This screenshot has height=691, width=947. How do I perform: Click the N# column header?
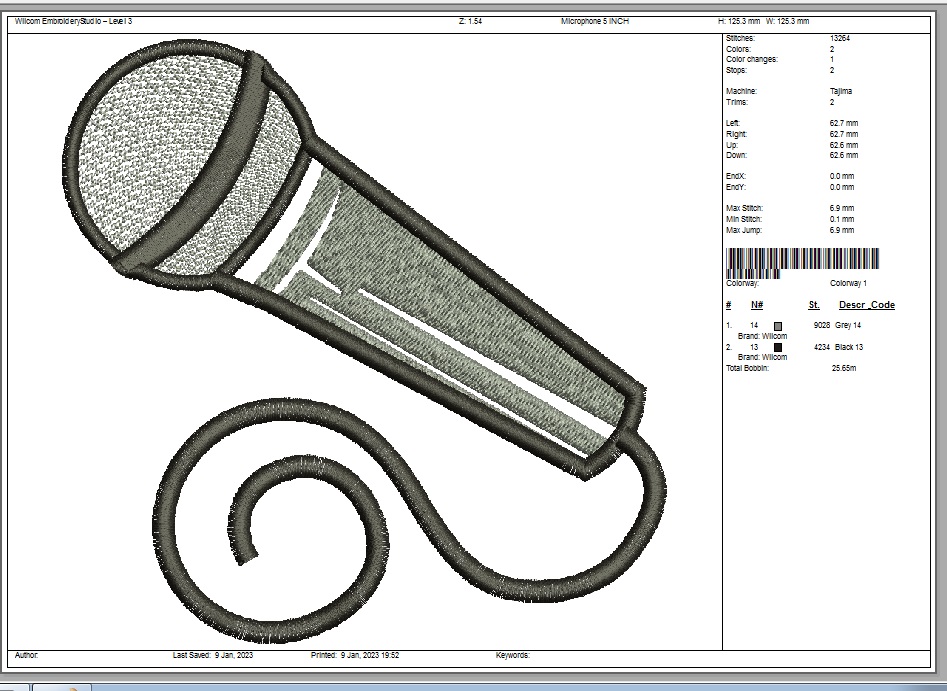757,305
